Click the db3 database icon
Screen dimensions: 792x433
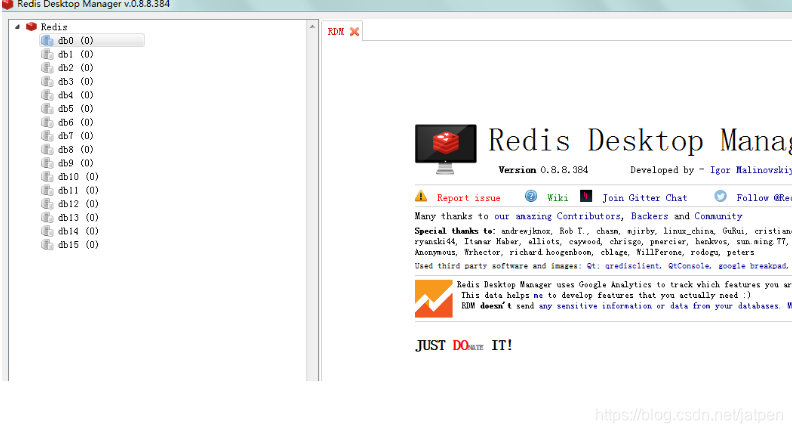pos(47,81)
